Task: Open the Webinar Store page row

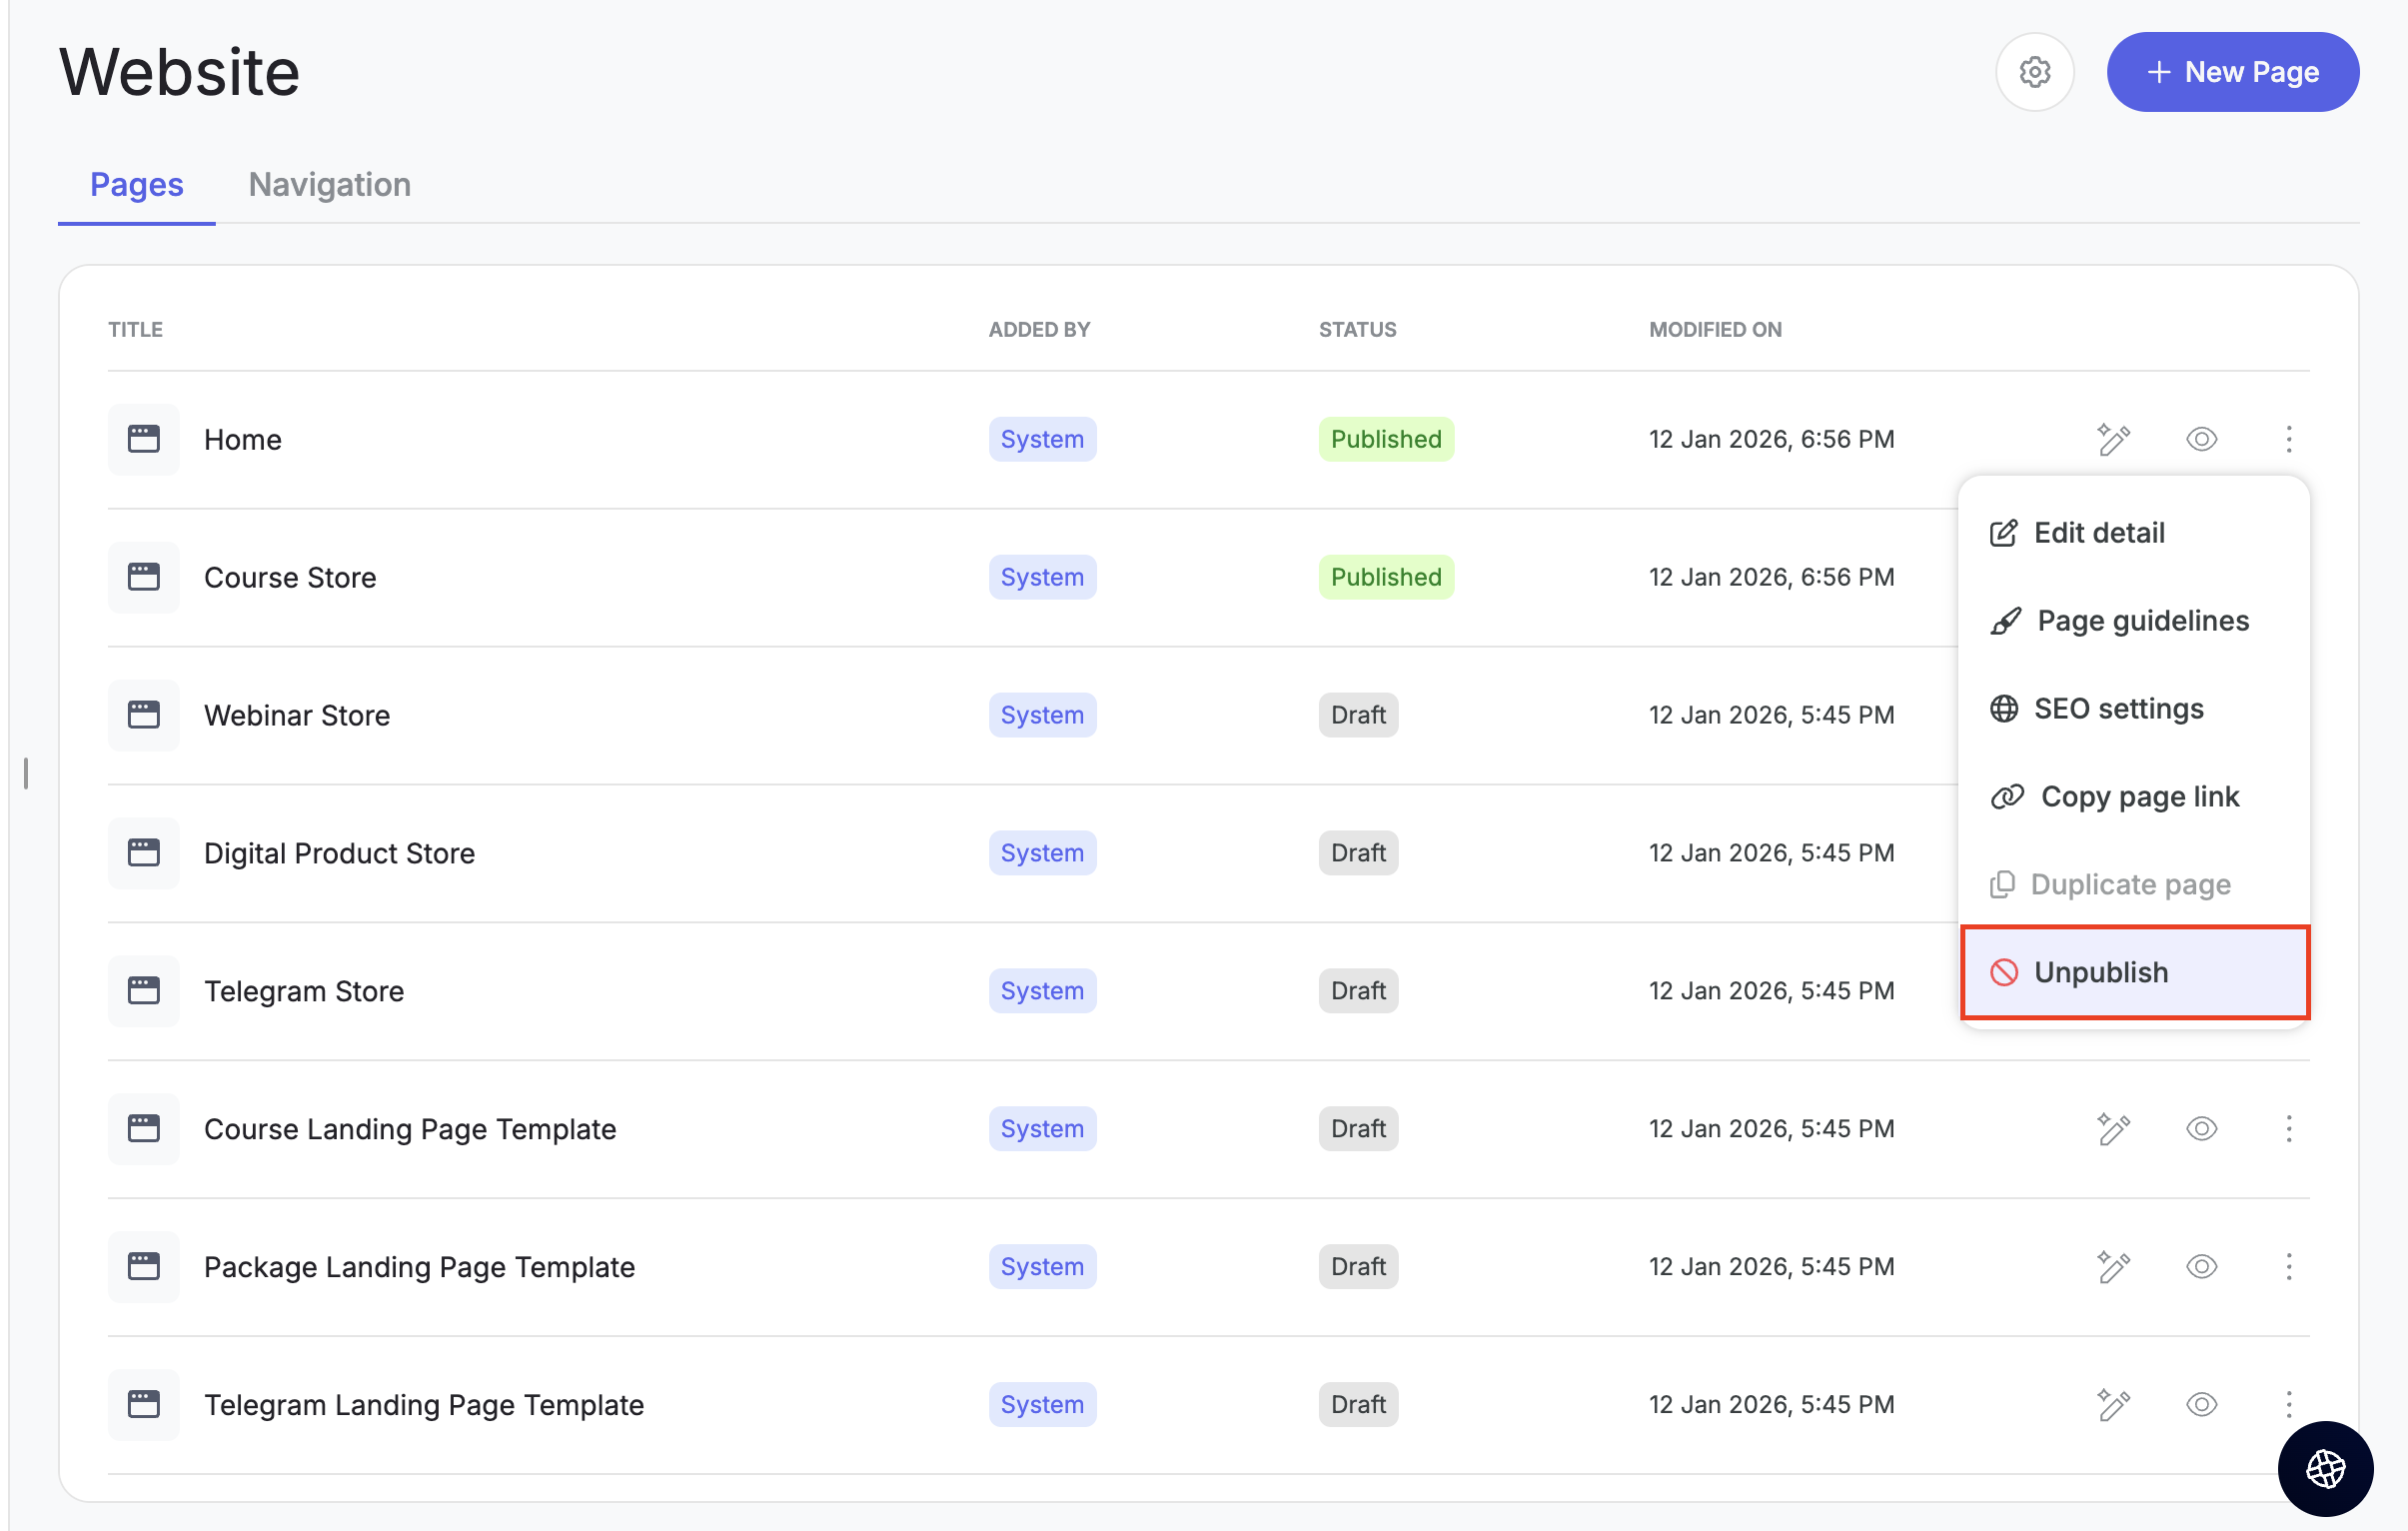Action: 297,716
